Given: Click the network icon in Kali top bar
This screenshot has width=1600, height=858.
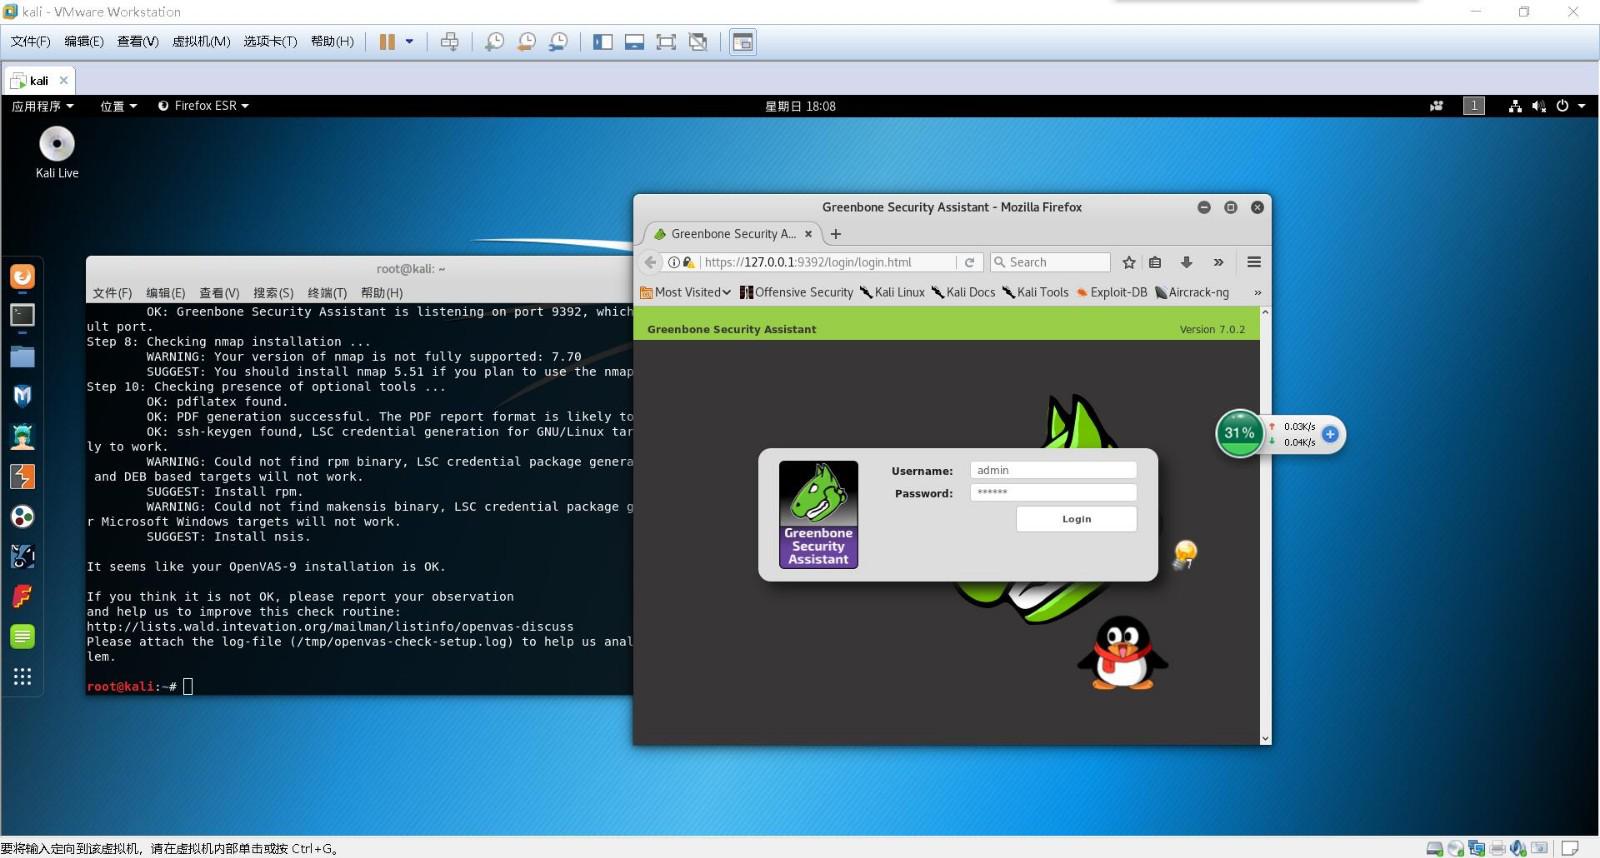Looking at the screenshot, I should tap(1515, 106).
